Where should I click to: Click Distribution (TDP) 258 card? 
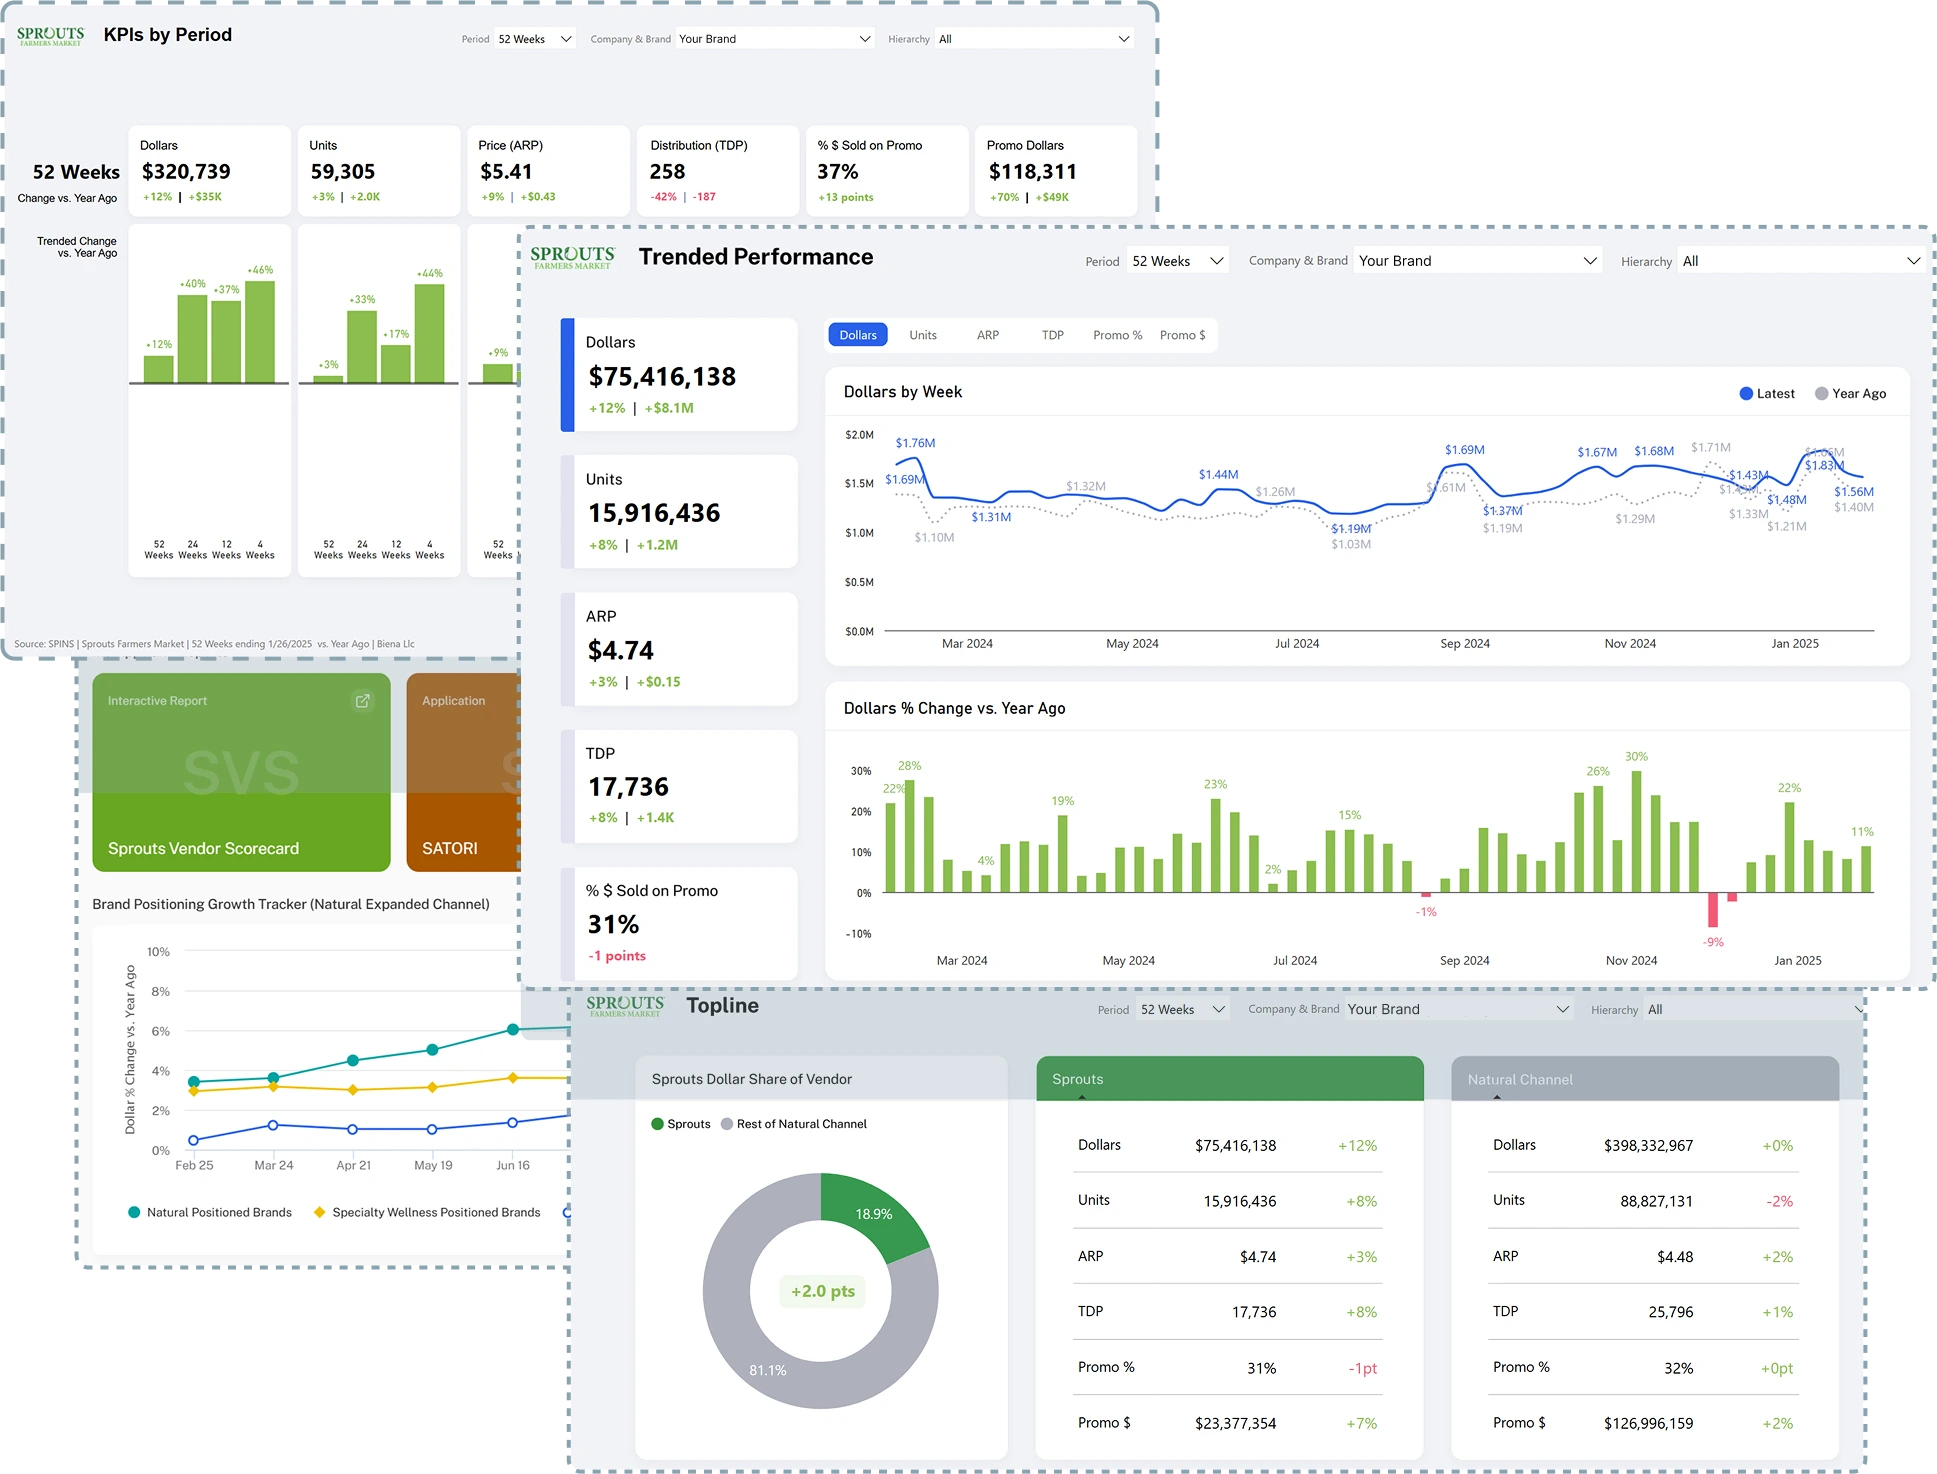click(718, 171)
